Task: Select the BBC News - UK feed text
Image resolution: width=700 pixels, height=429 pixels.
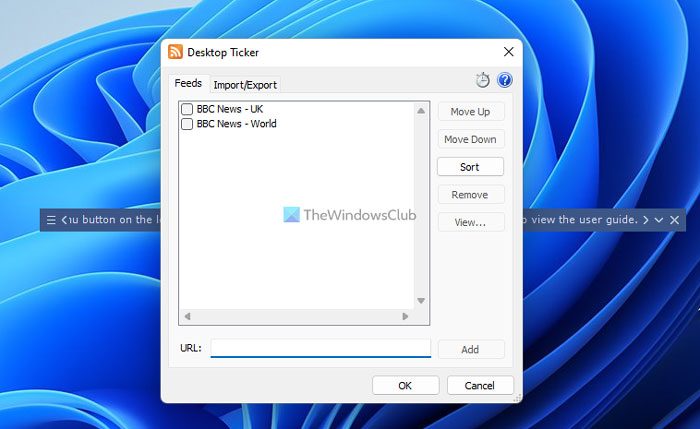Action: pos(230,109)
